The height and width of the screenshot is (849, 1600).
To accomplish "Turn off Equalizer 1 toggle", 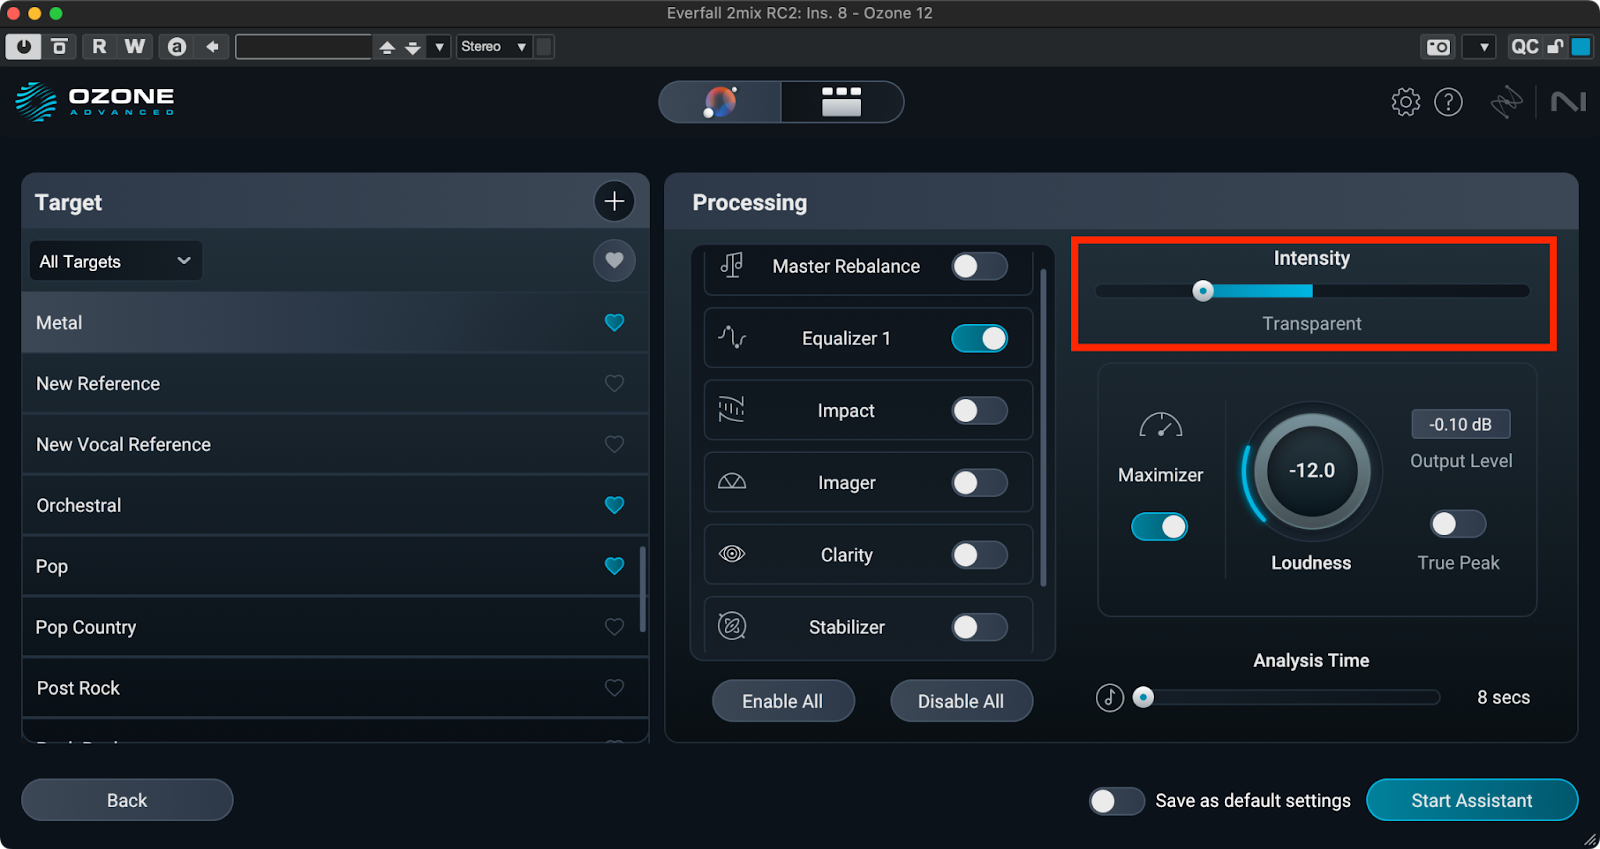I will point(979,339).
